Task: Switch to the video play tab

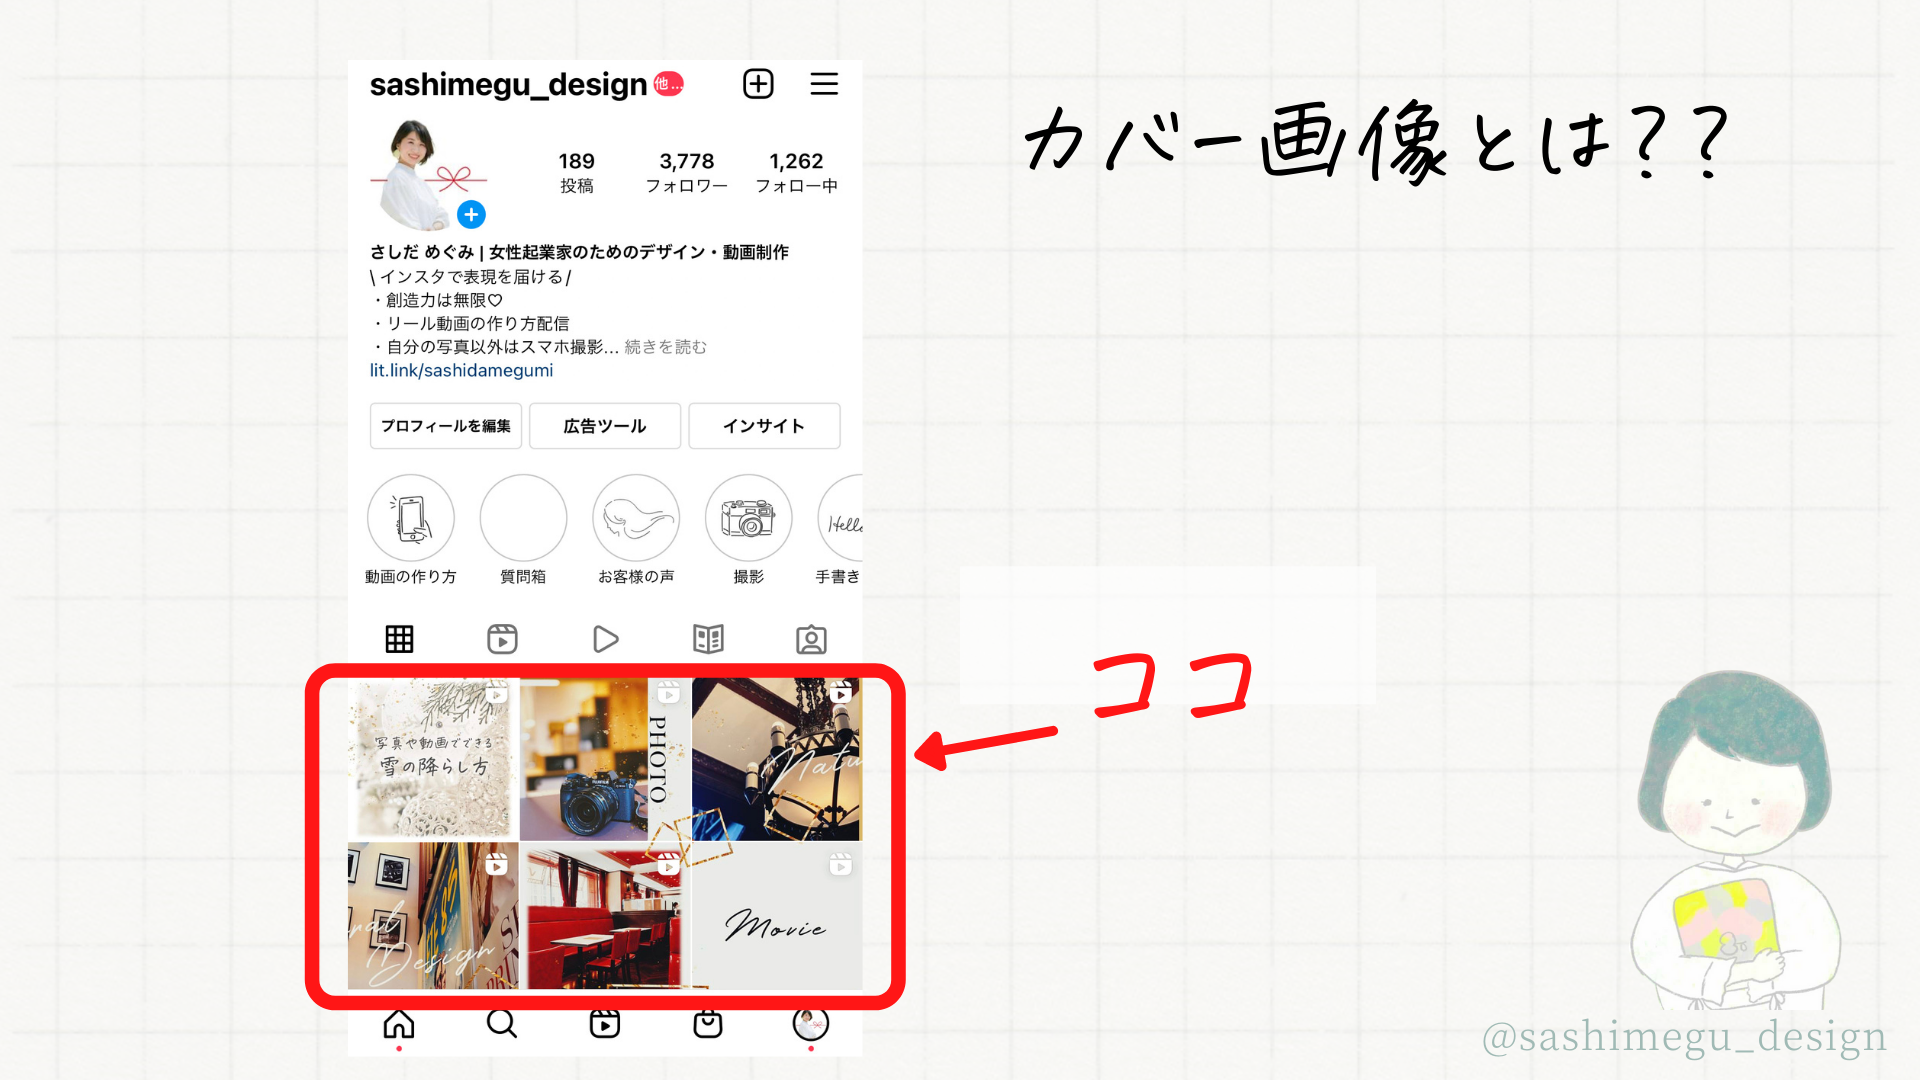Action: click(x=605, y=639)
